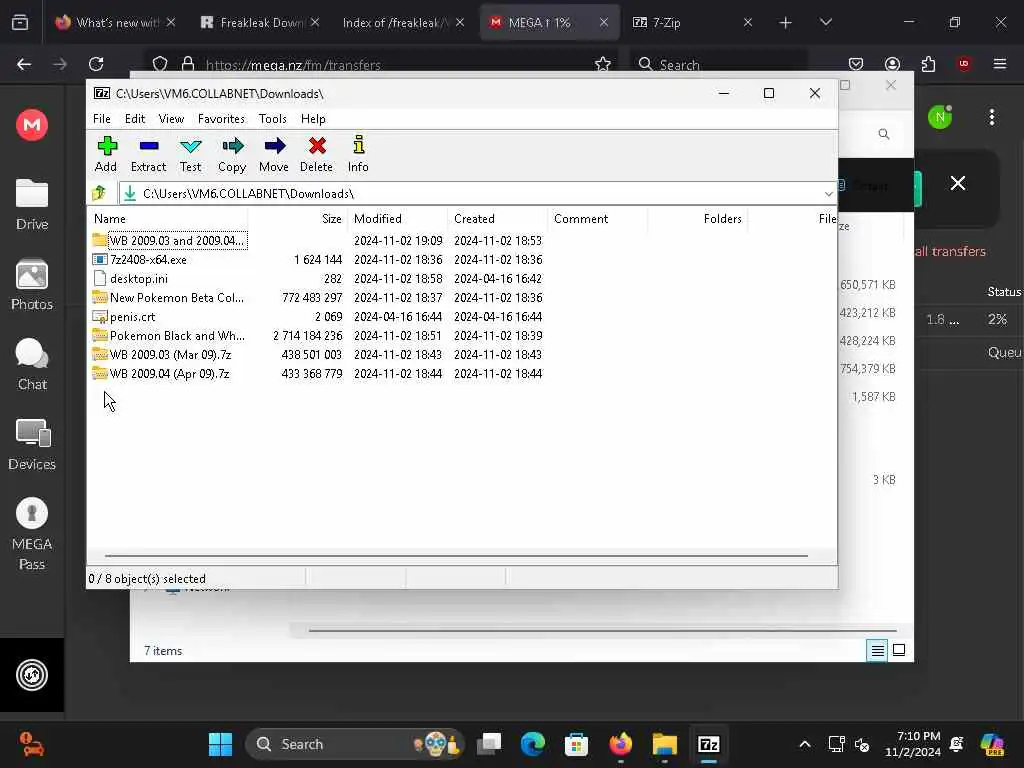Open the Favorites menu
Screen dimensions: 1024x768
tap(221, 119)
